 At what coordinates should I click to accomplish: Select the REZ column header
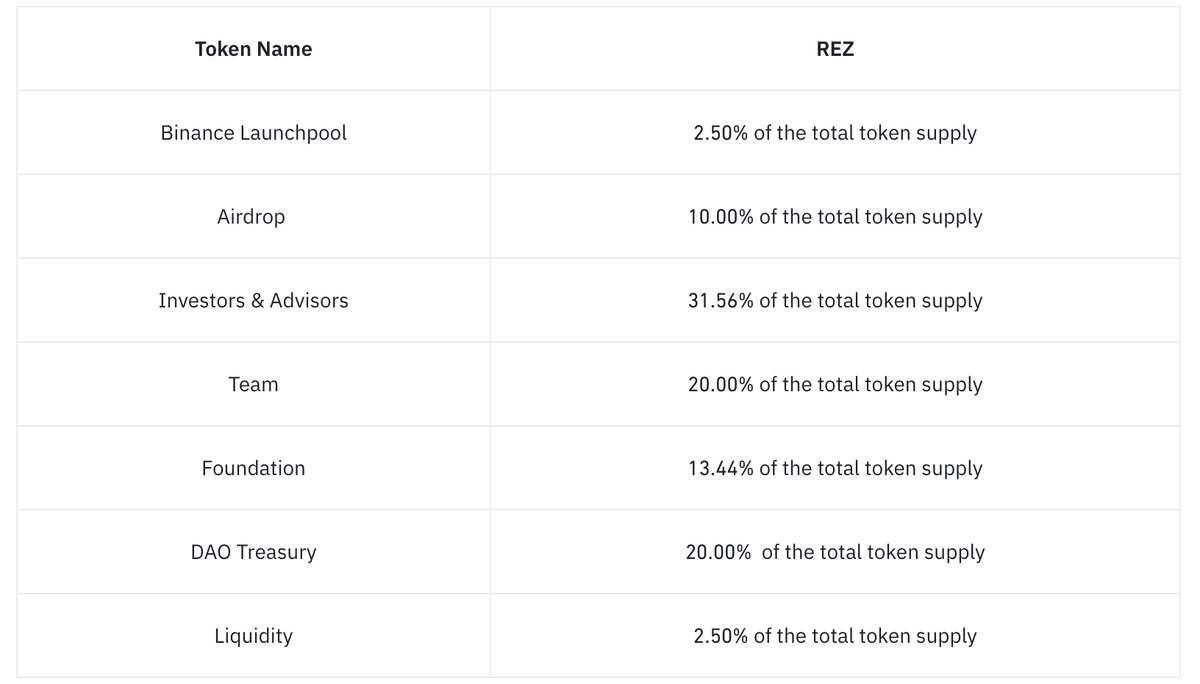click(835, 49)
